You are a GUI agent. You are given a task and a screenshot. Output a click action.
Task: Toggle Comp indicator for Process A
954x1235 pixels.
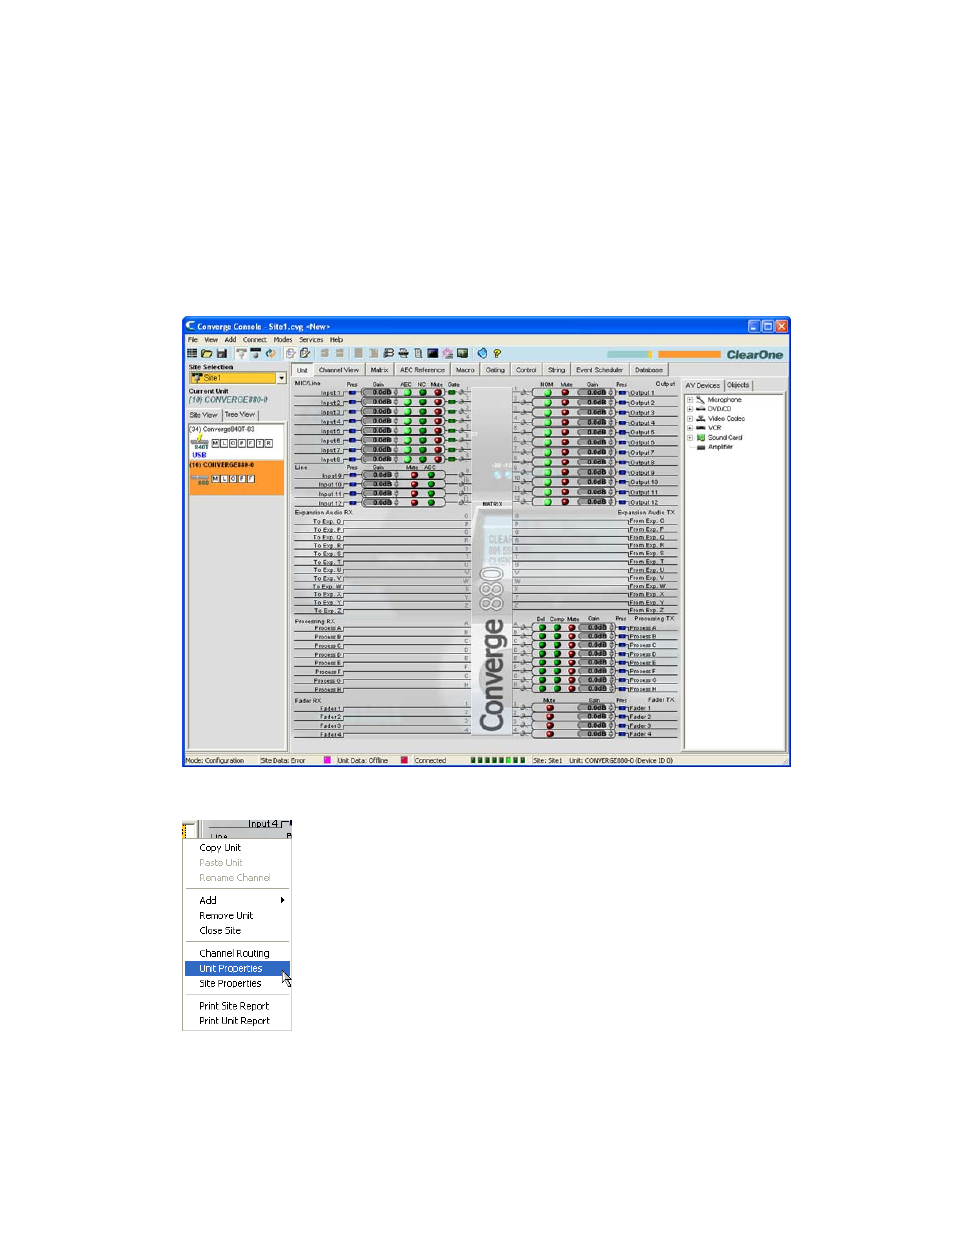(557, 628)
